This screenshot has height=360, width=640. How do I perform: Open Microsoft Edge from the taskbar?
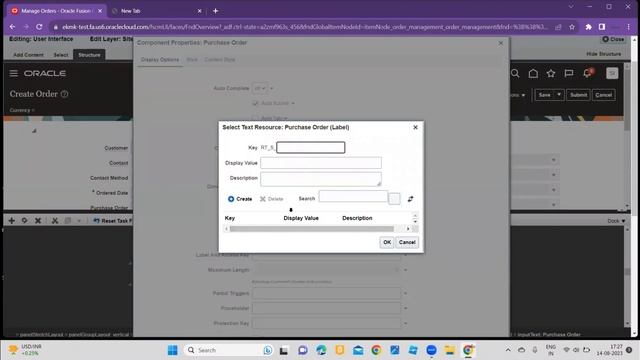coord(321,350)
